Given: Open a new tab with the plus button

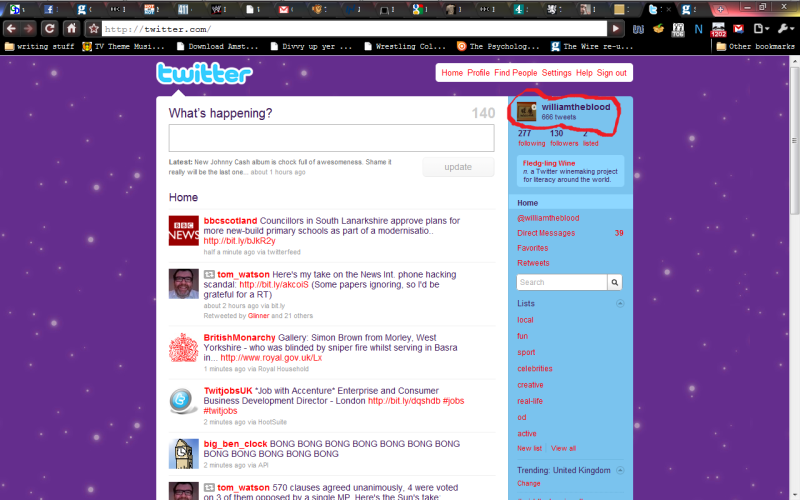Looking at the screenshot, I should point(720,9).
